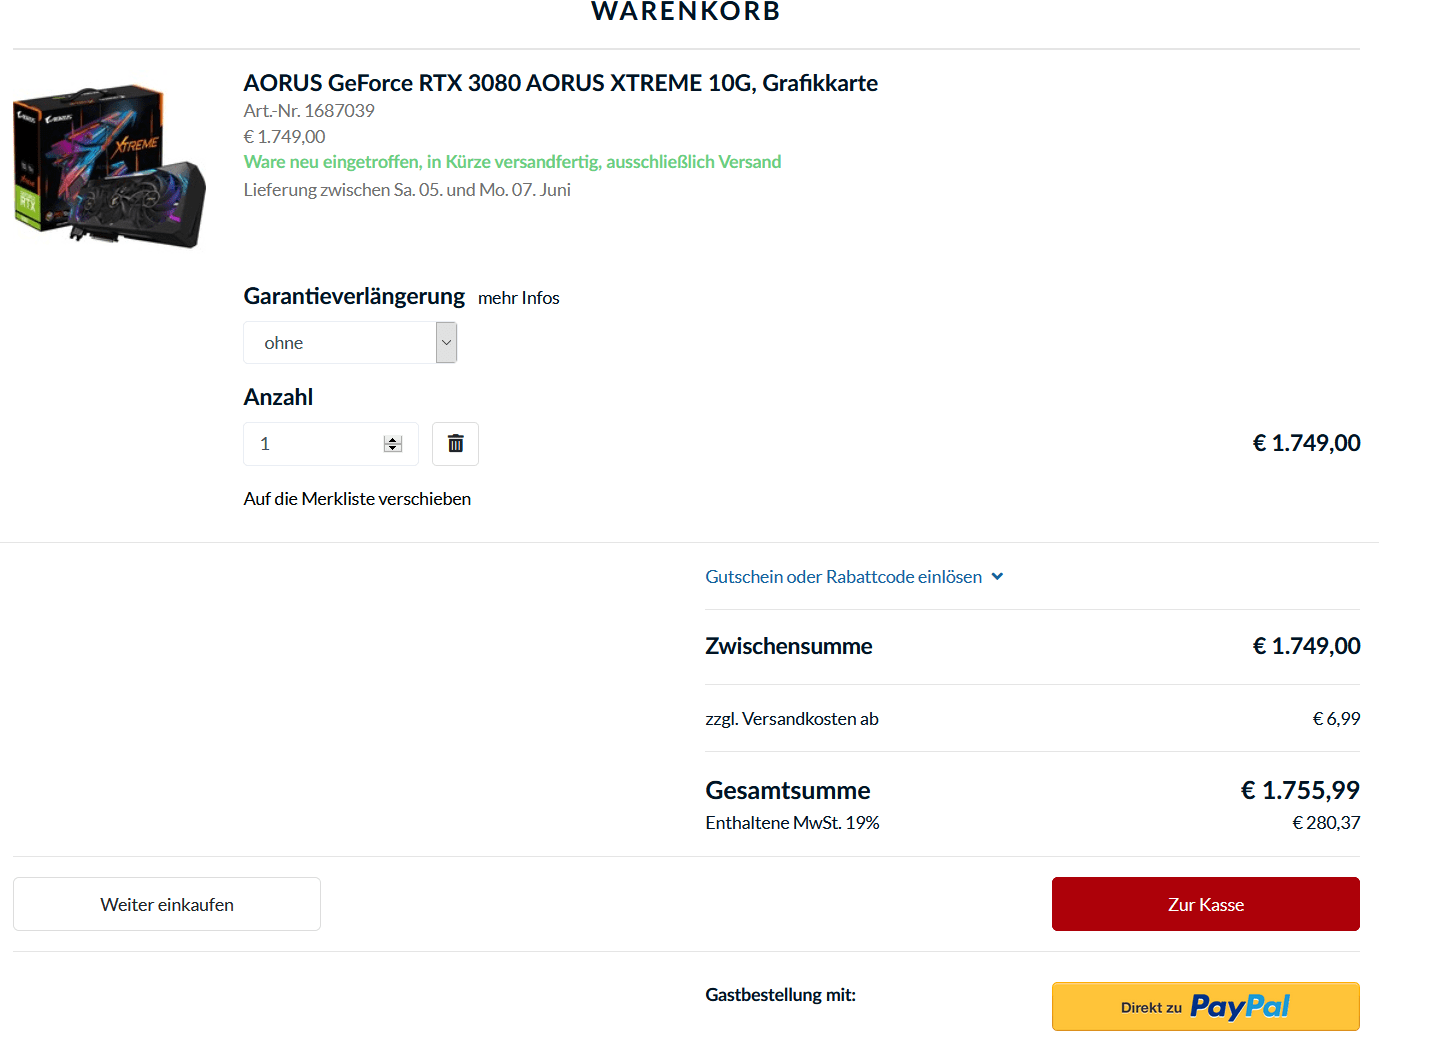Click the green availability notice 'Ware neu eingetroffen'
Viewport: 1447px width, 1045px height.
512,162
